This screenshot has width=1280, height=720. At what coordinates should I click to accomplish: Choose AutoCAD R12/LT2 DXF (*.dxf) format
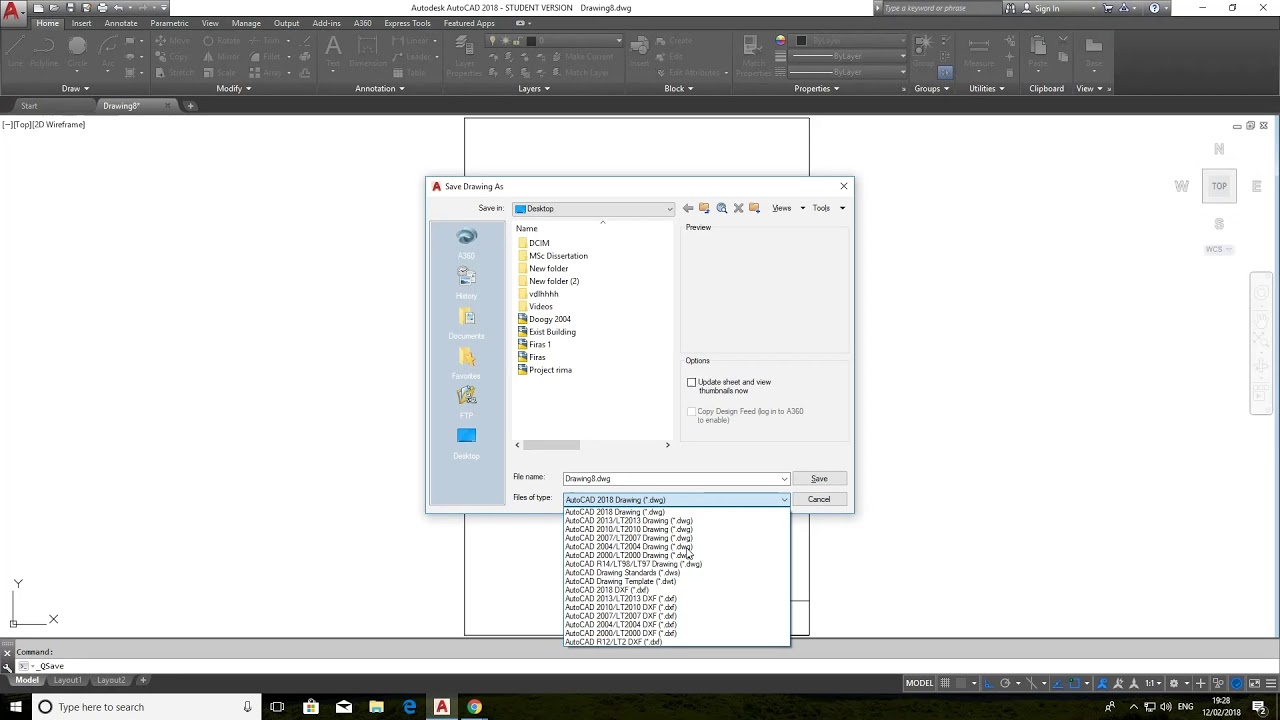point(613,642)
